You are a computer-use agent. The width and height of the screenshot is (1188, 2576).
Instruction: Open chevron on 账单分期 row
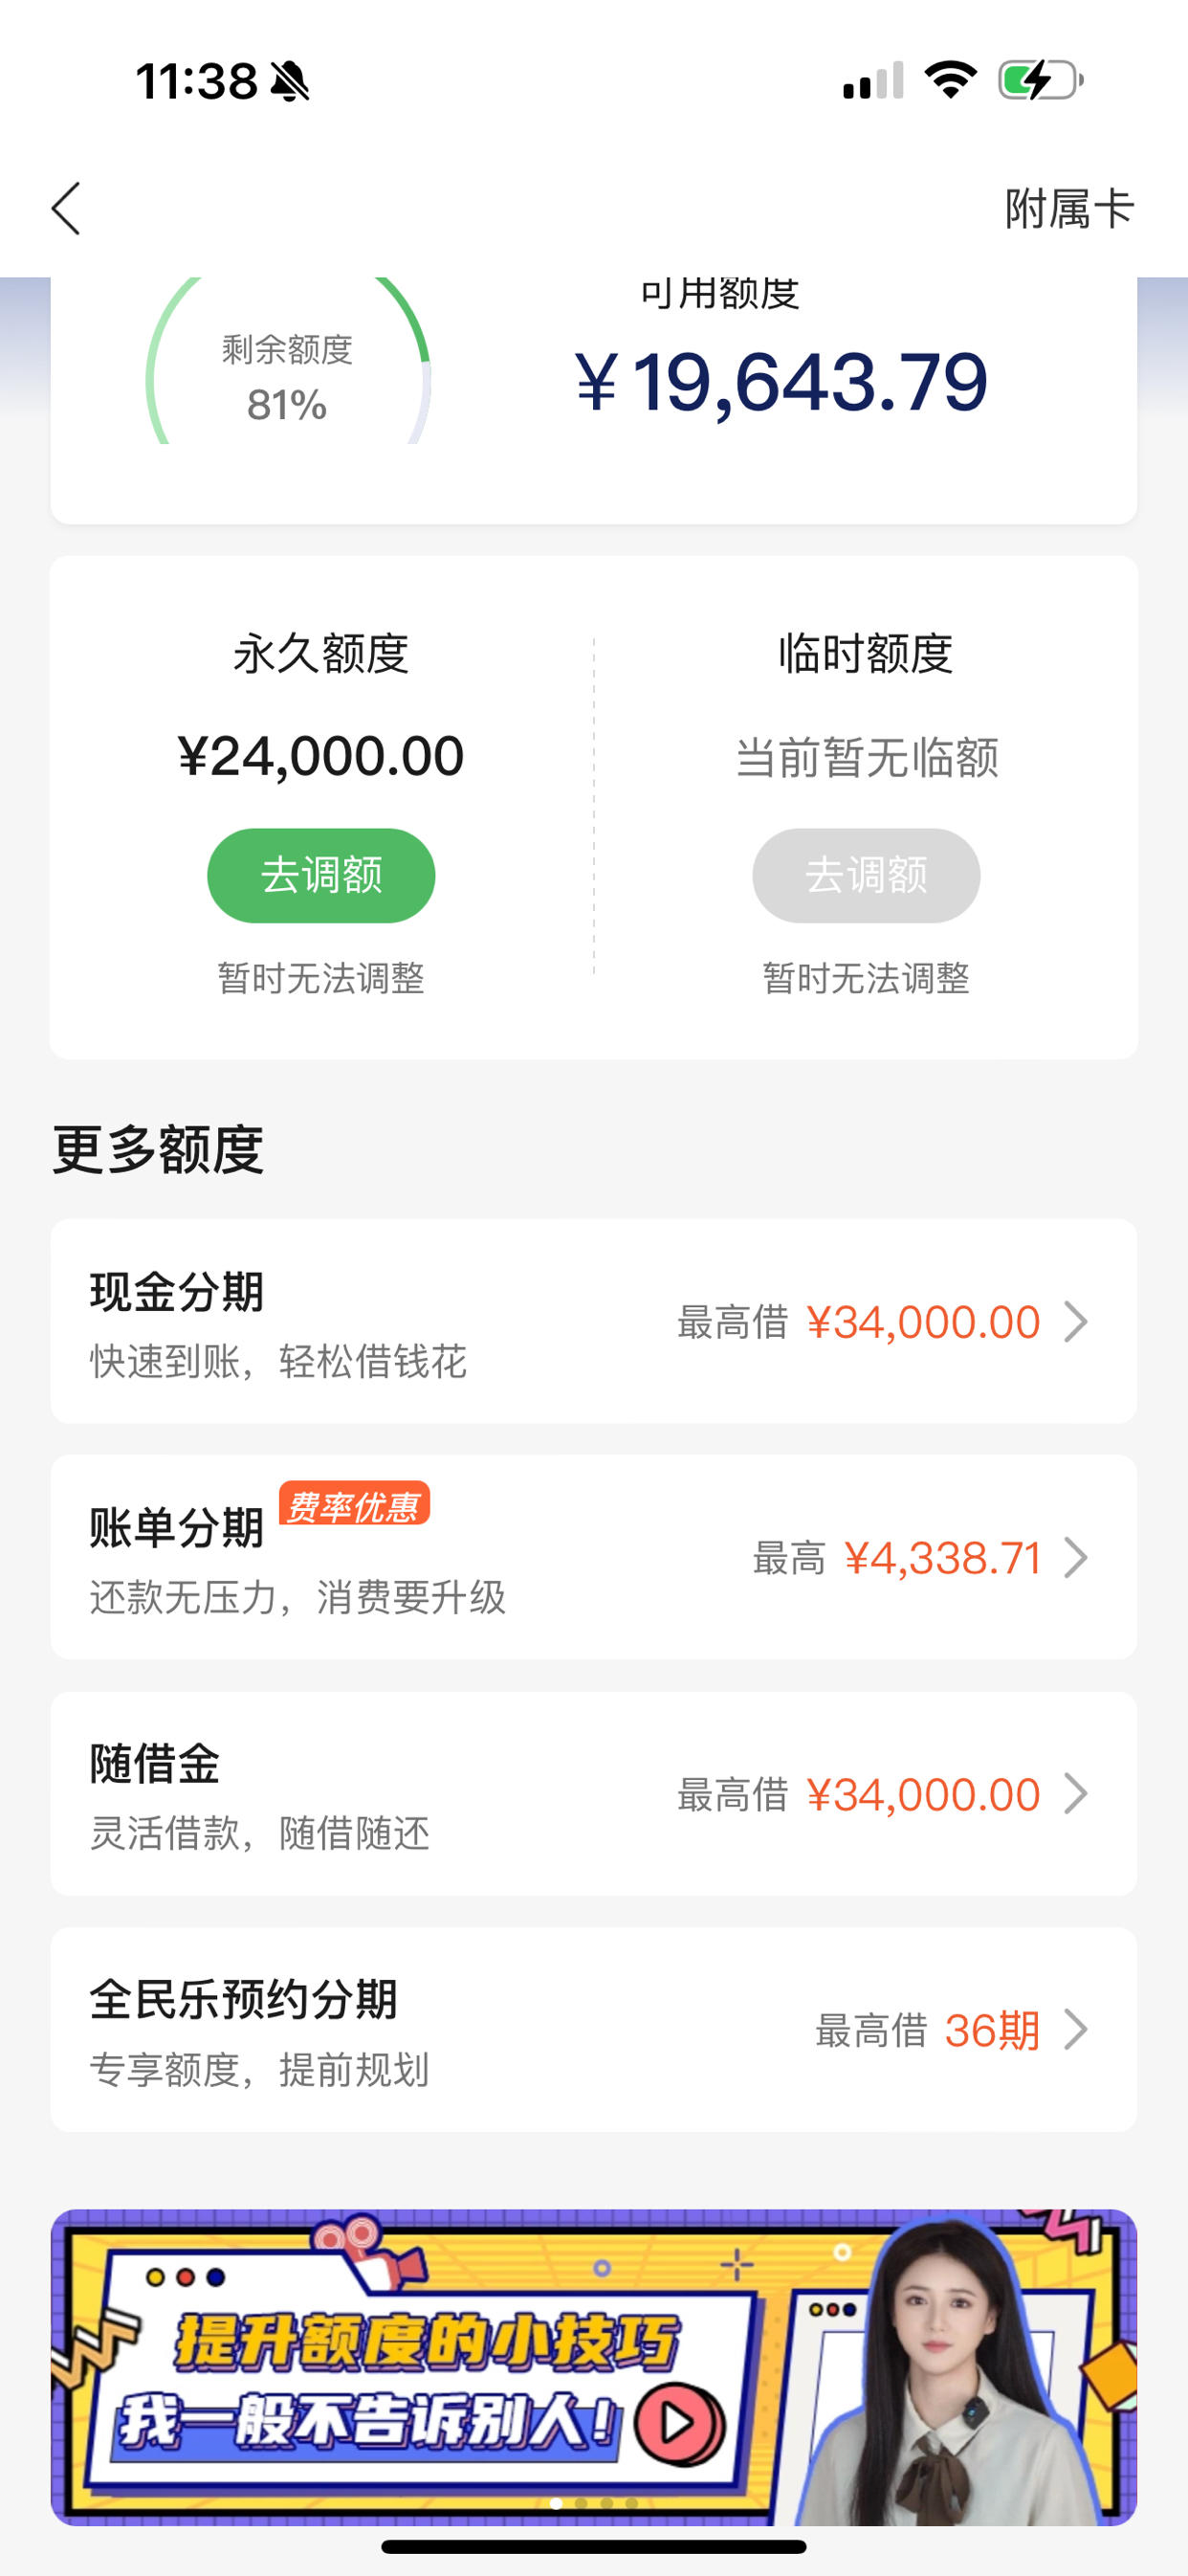(x=1076, y=1558)
